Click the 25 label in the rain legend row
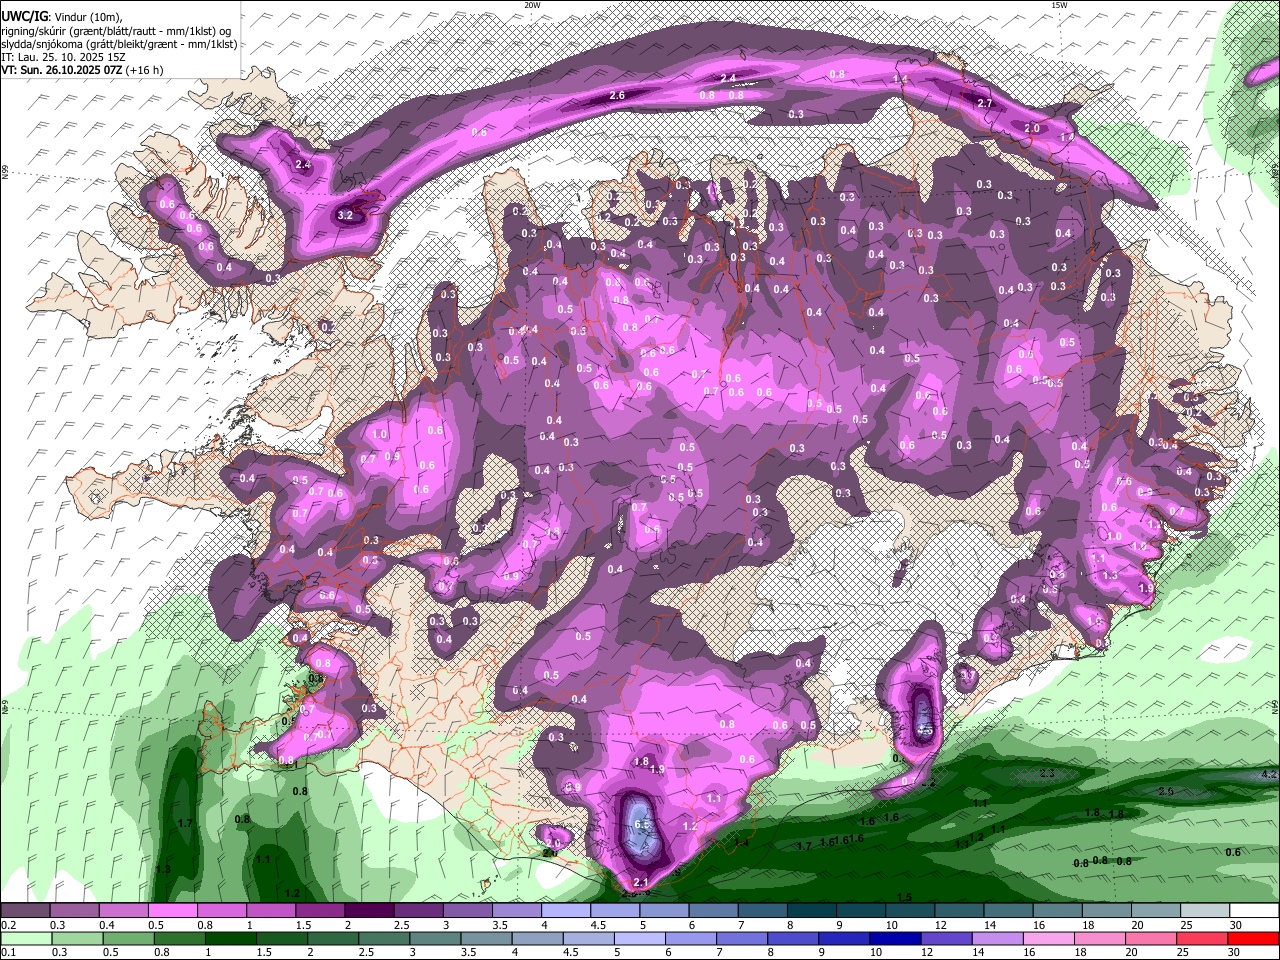Screen dimensions: 1280x960 [x=1185, y=952]
